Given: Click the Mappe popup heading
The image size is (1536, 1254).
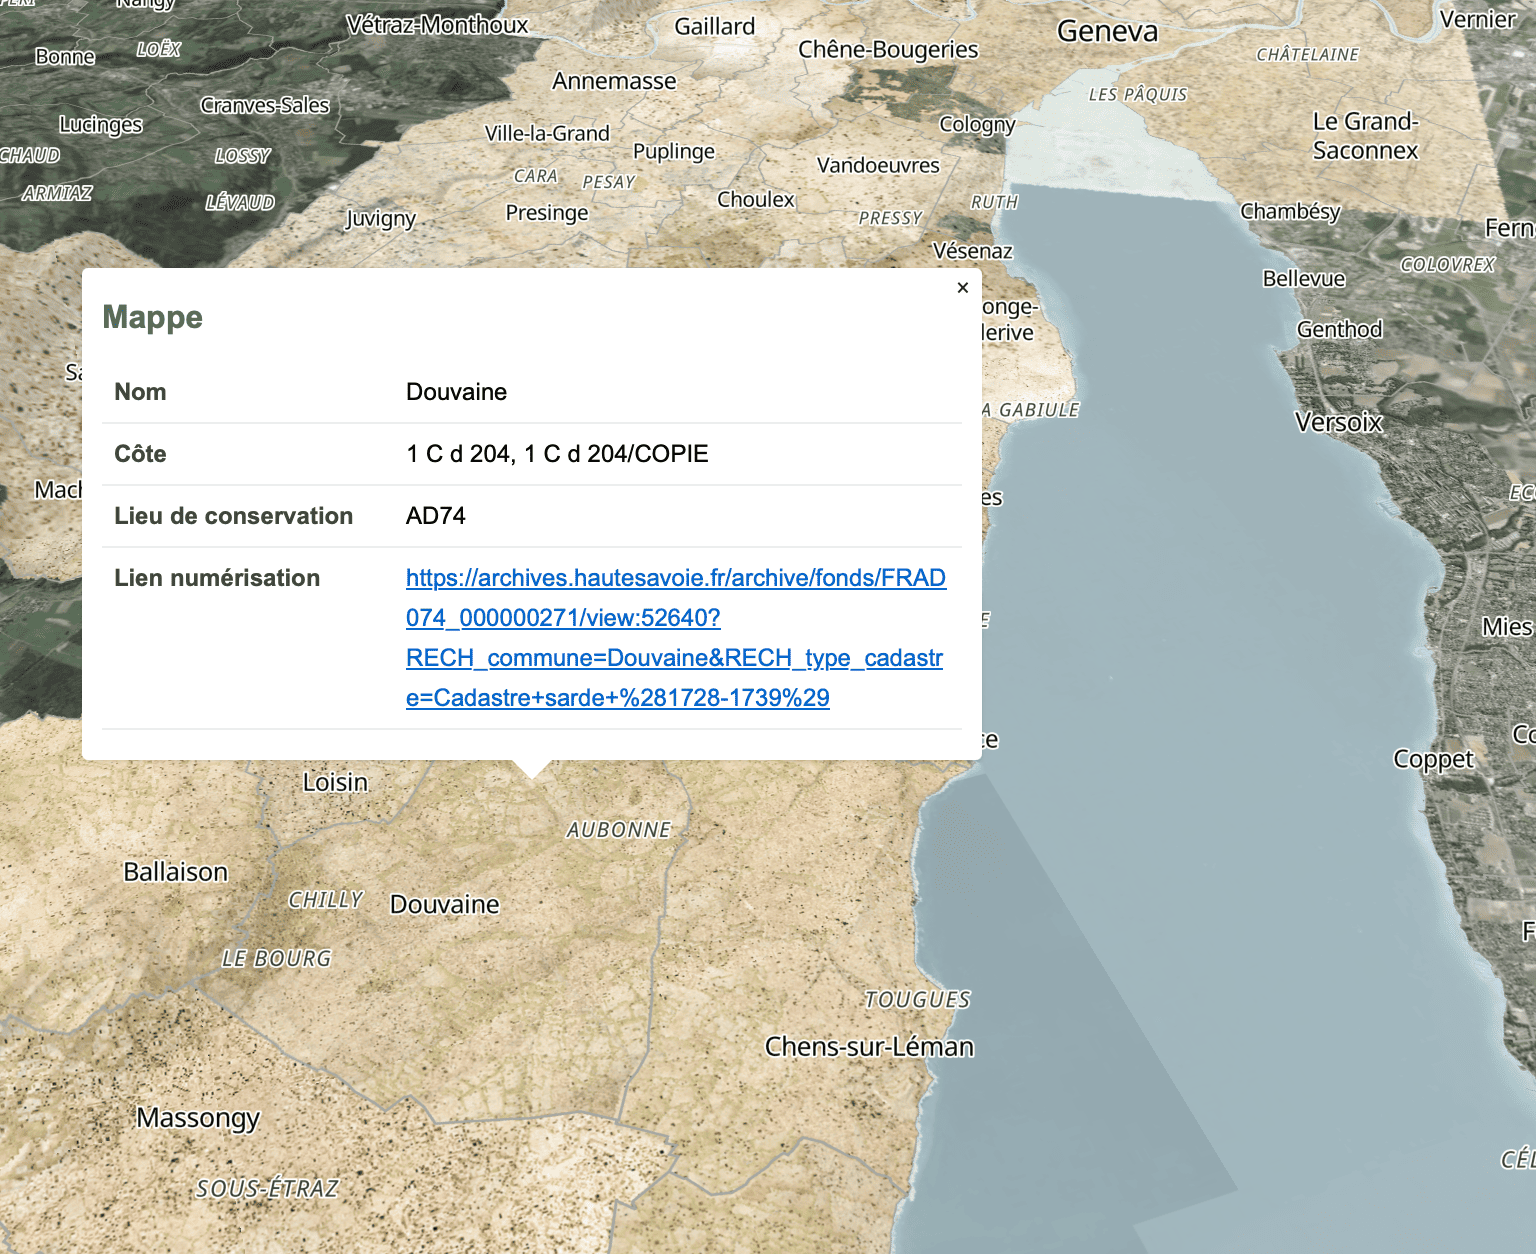Looking at the screenshot, I should pyautogui.click(x=153, y=317).
